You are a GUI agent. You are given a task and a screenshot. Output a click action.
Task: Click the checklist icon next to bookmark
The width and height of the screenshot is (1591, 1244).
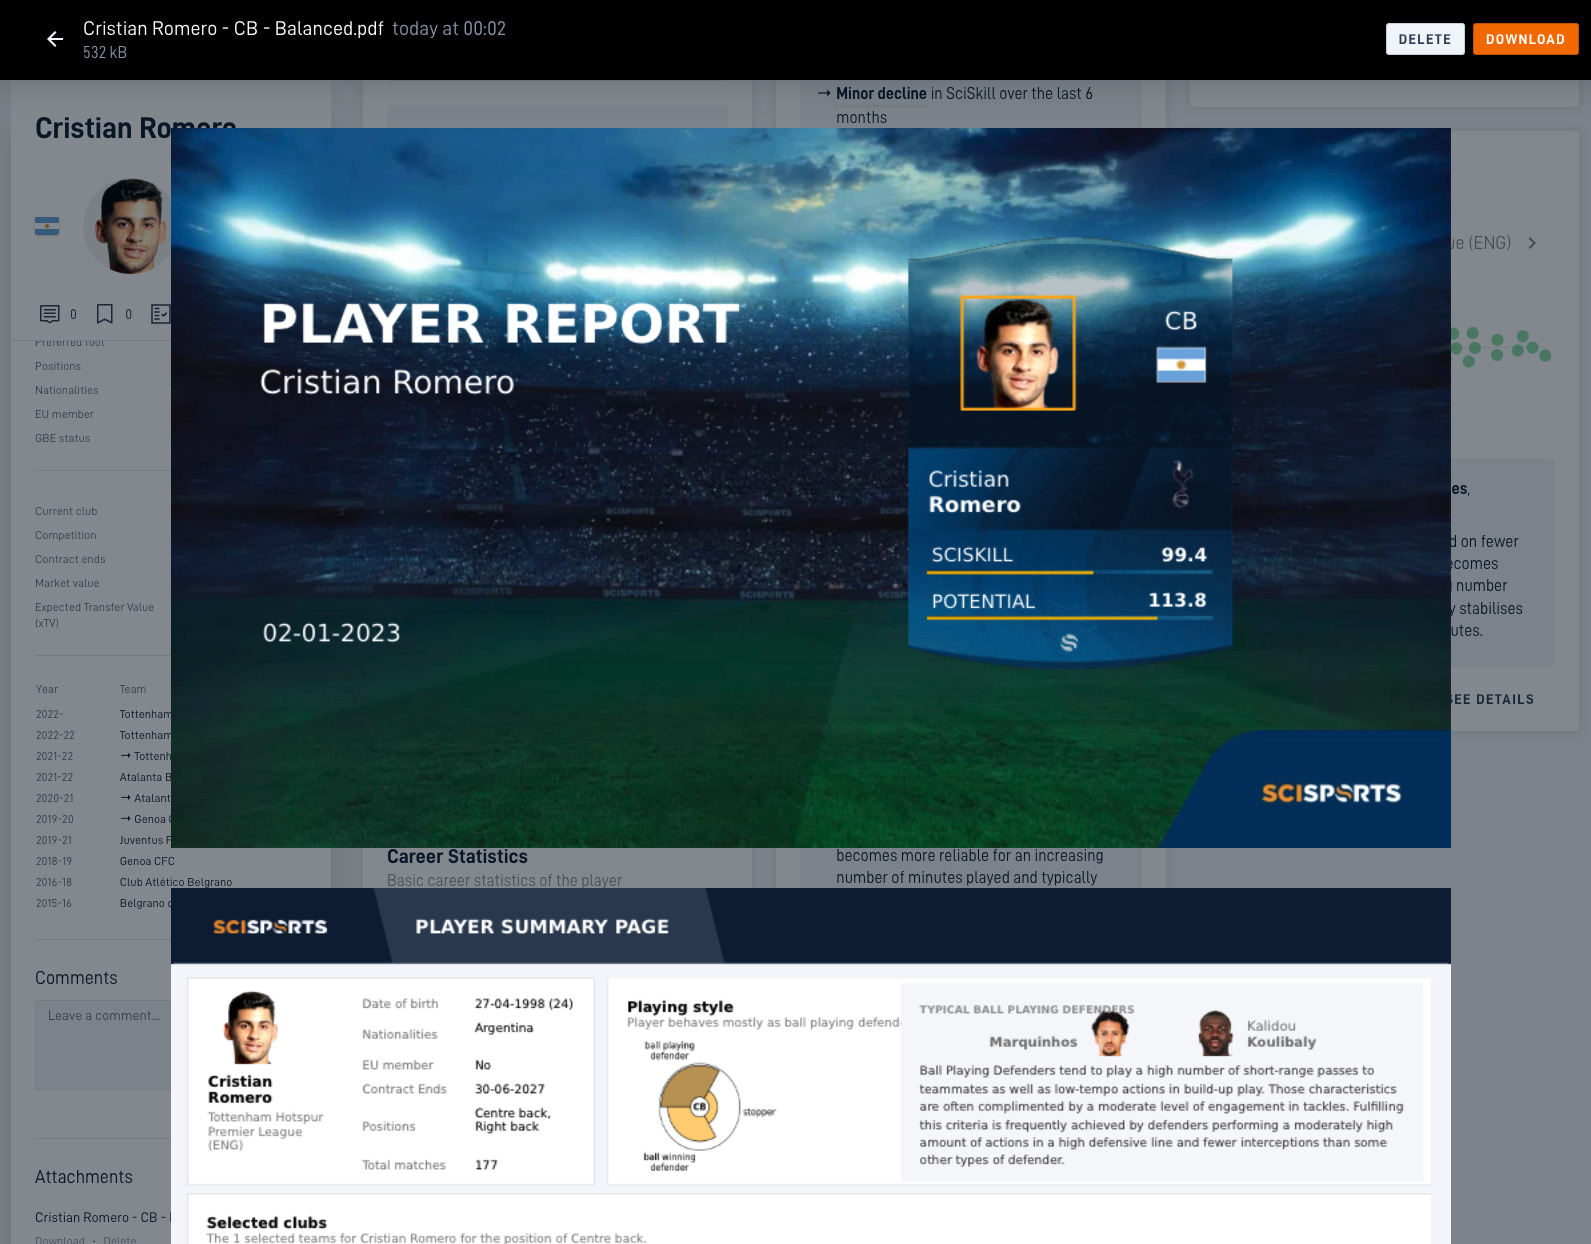click(160, 314)
